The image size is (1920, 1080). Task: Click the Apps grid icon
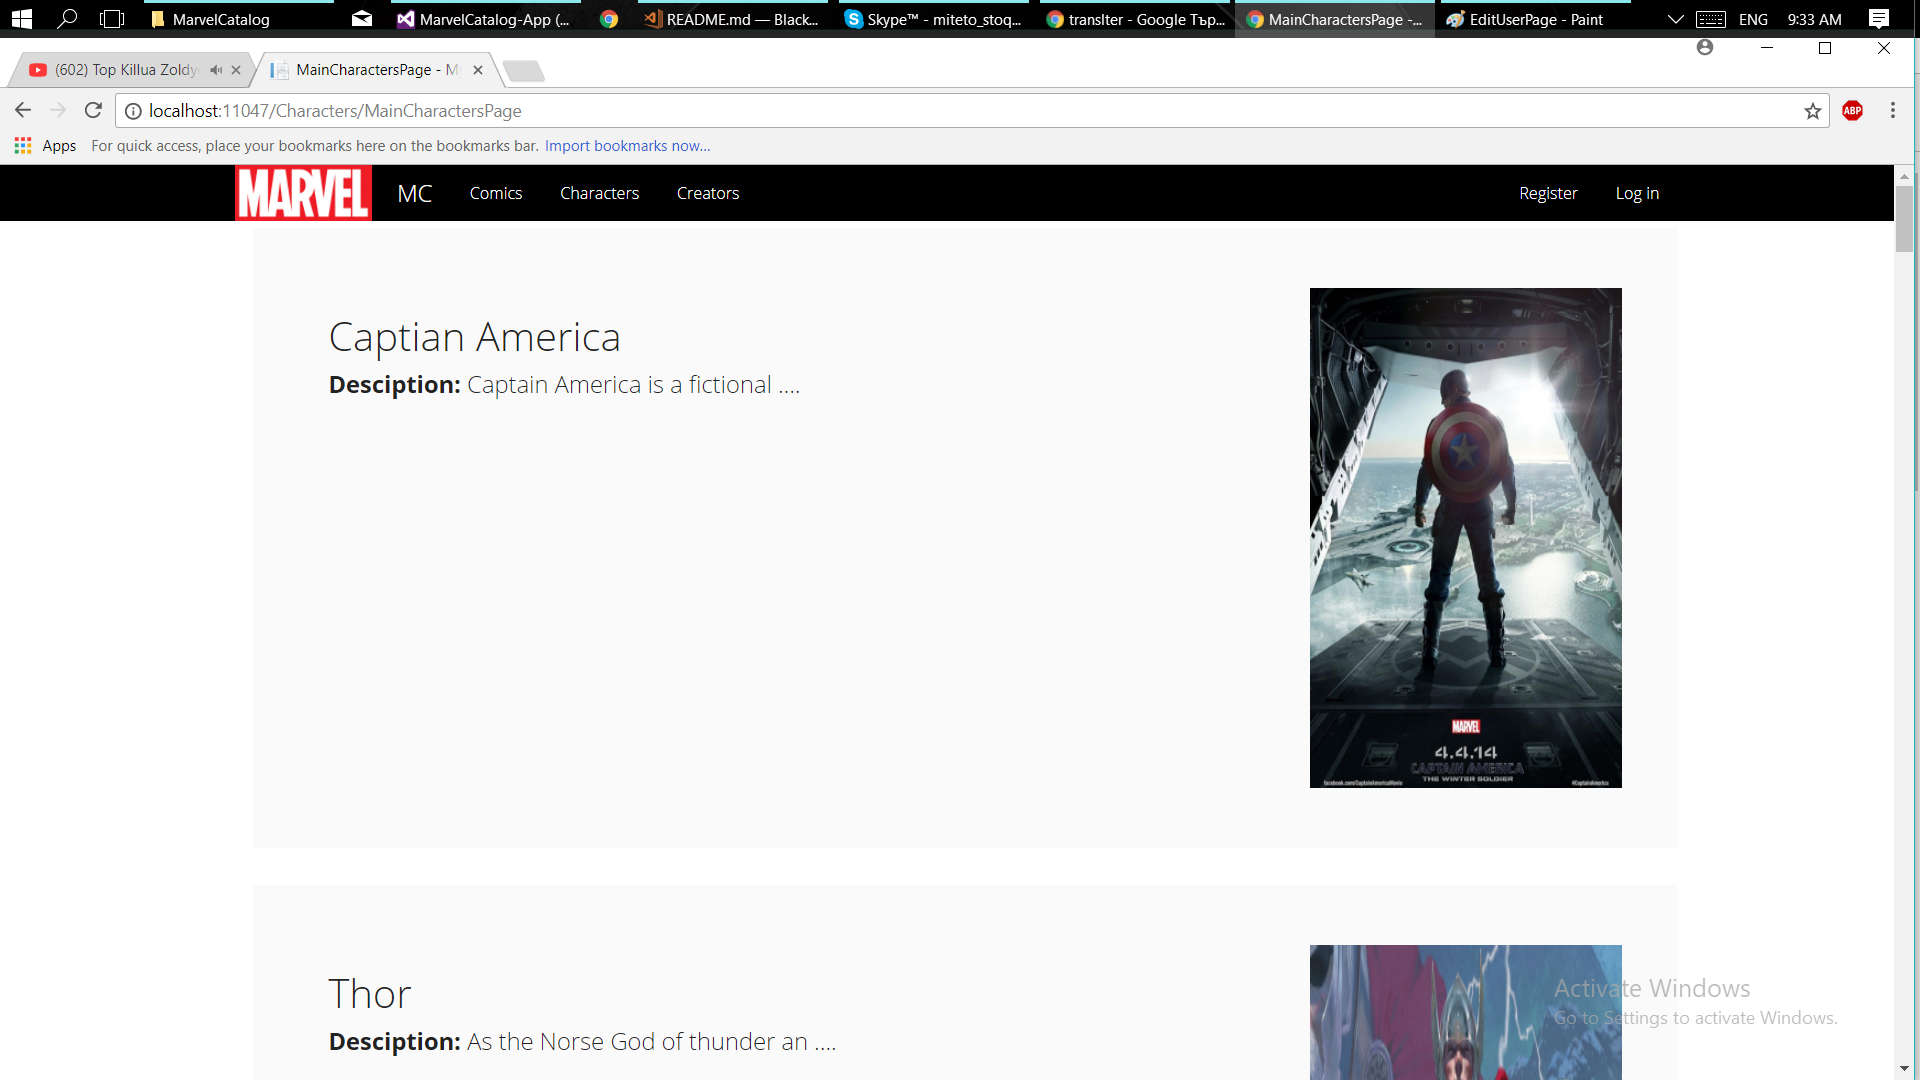(x=23, y=146)
